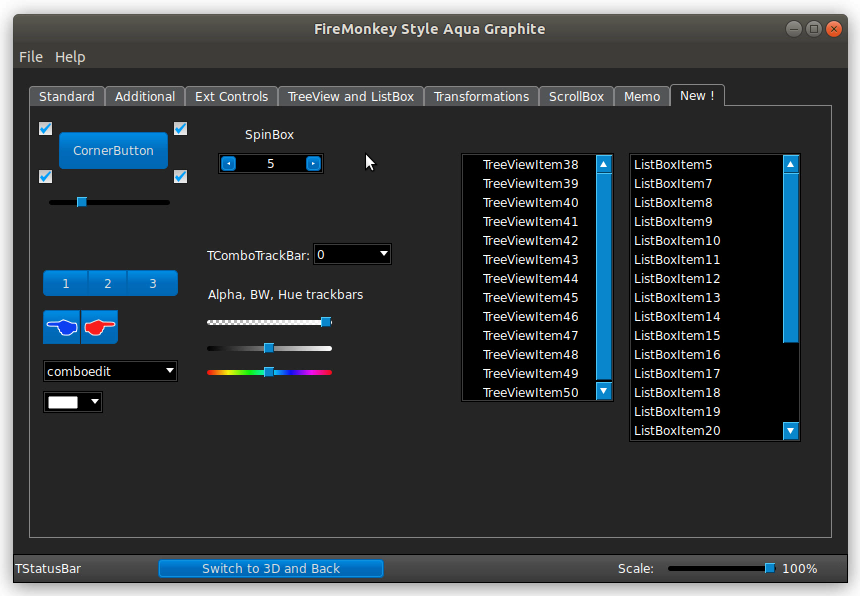Select TreeViewItem47
Image resolution: width=860 pixels, height=596 pixels.
coord(530,336)
